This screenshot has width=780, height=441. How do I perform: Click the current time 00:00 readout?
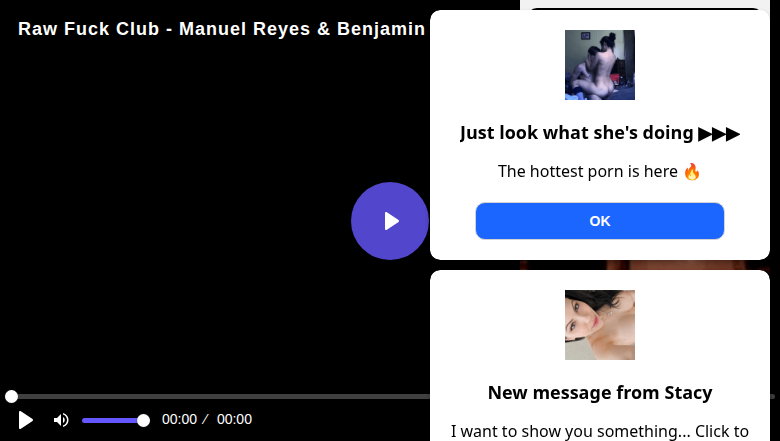pos(179,420)
